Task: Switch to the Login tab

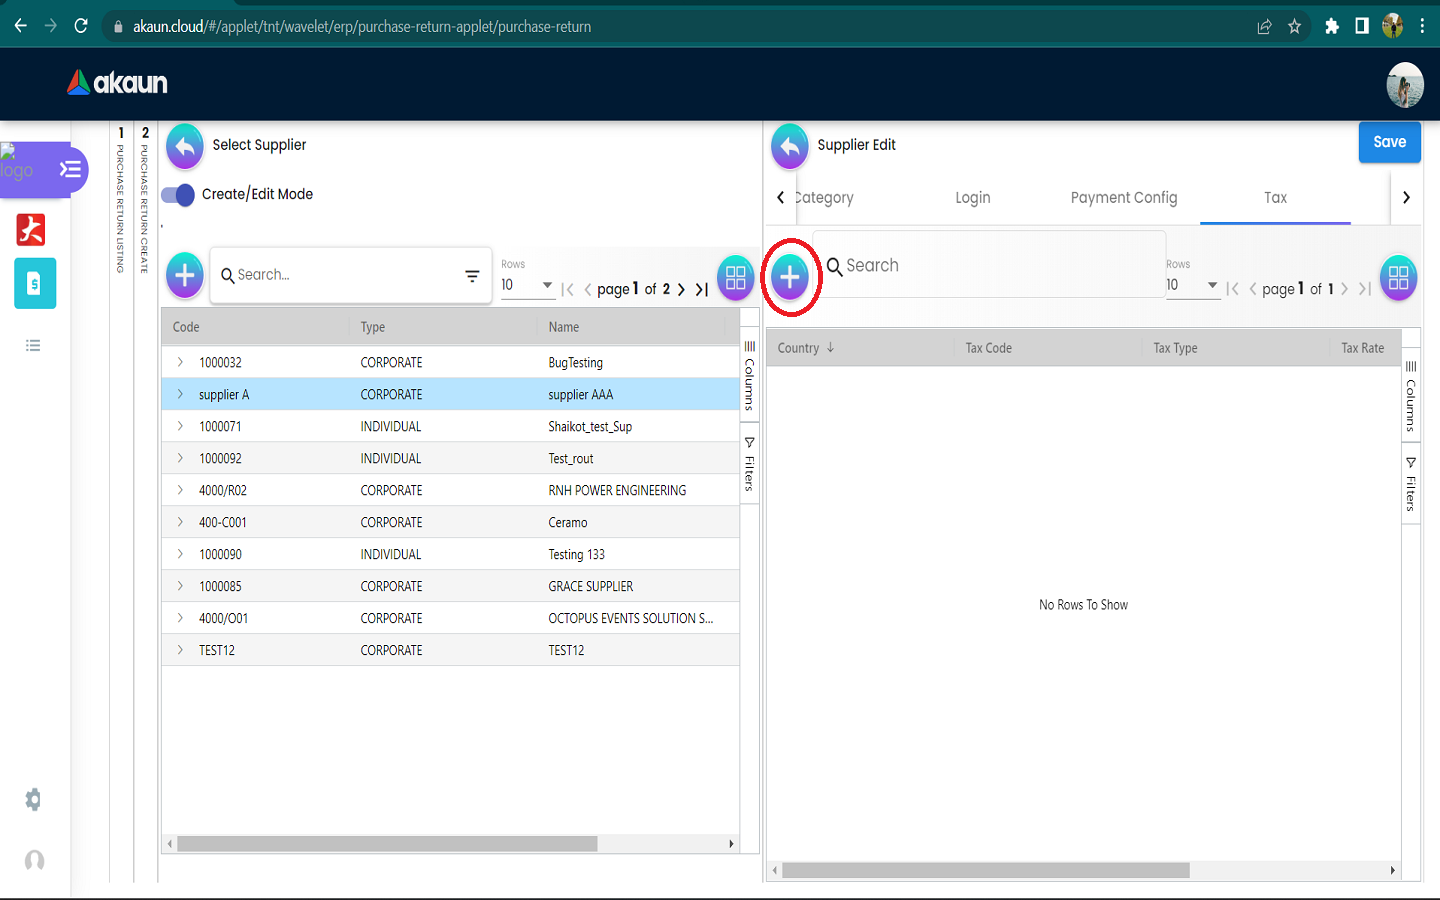Action: (972, 198)
